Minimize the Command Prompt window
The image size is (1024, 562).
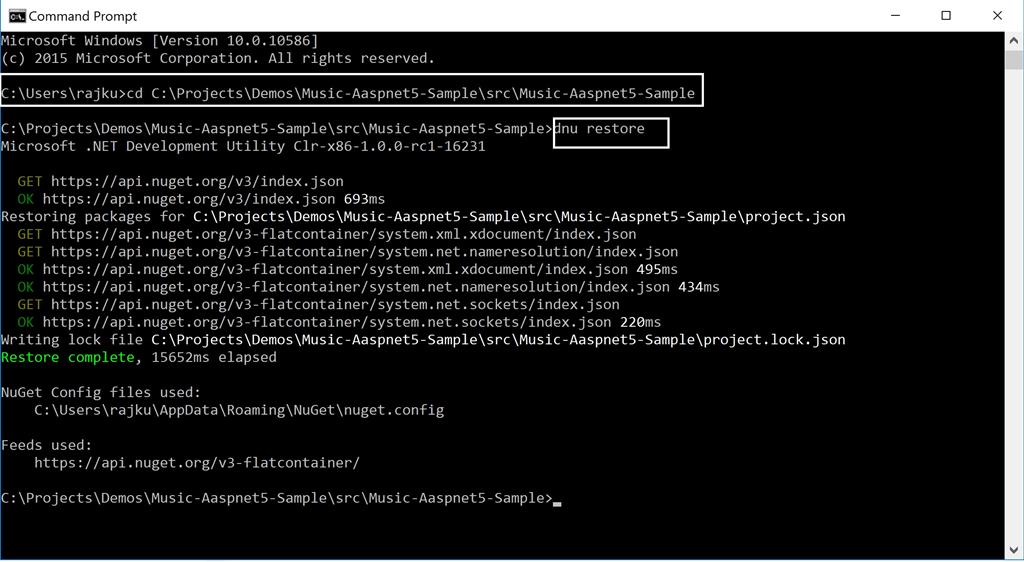895,15
